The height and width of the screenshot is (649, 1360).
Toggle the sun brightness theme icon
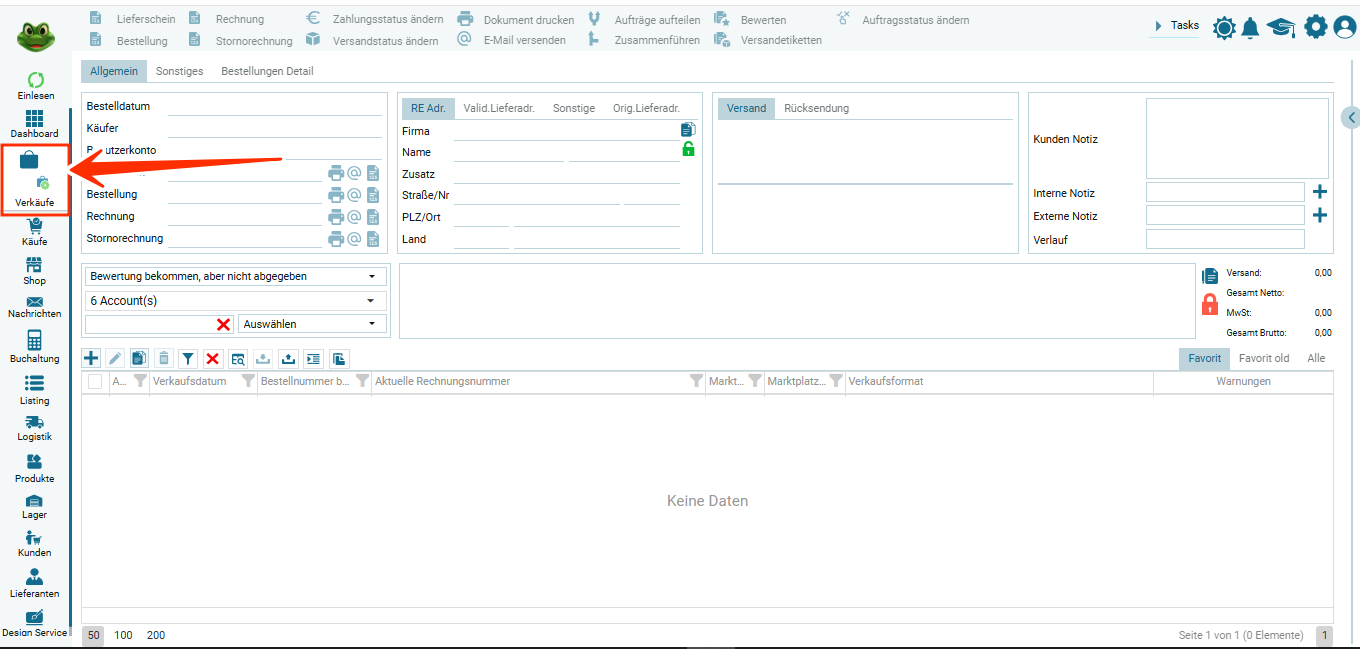(x=1224, y=27)
